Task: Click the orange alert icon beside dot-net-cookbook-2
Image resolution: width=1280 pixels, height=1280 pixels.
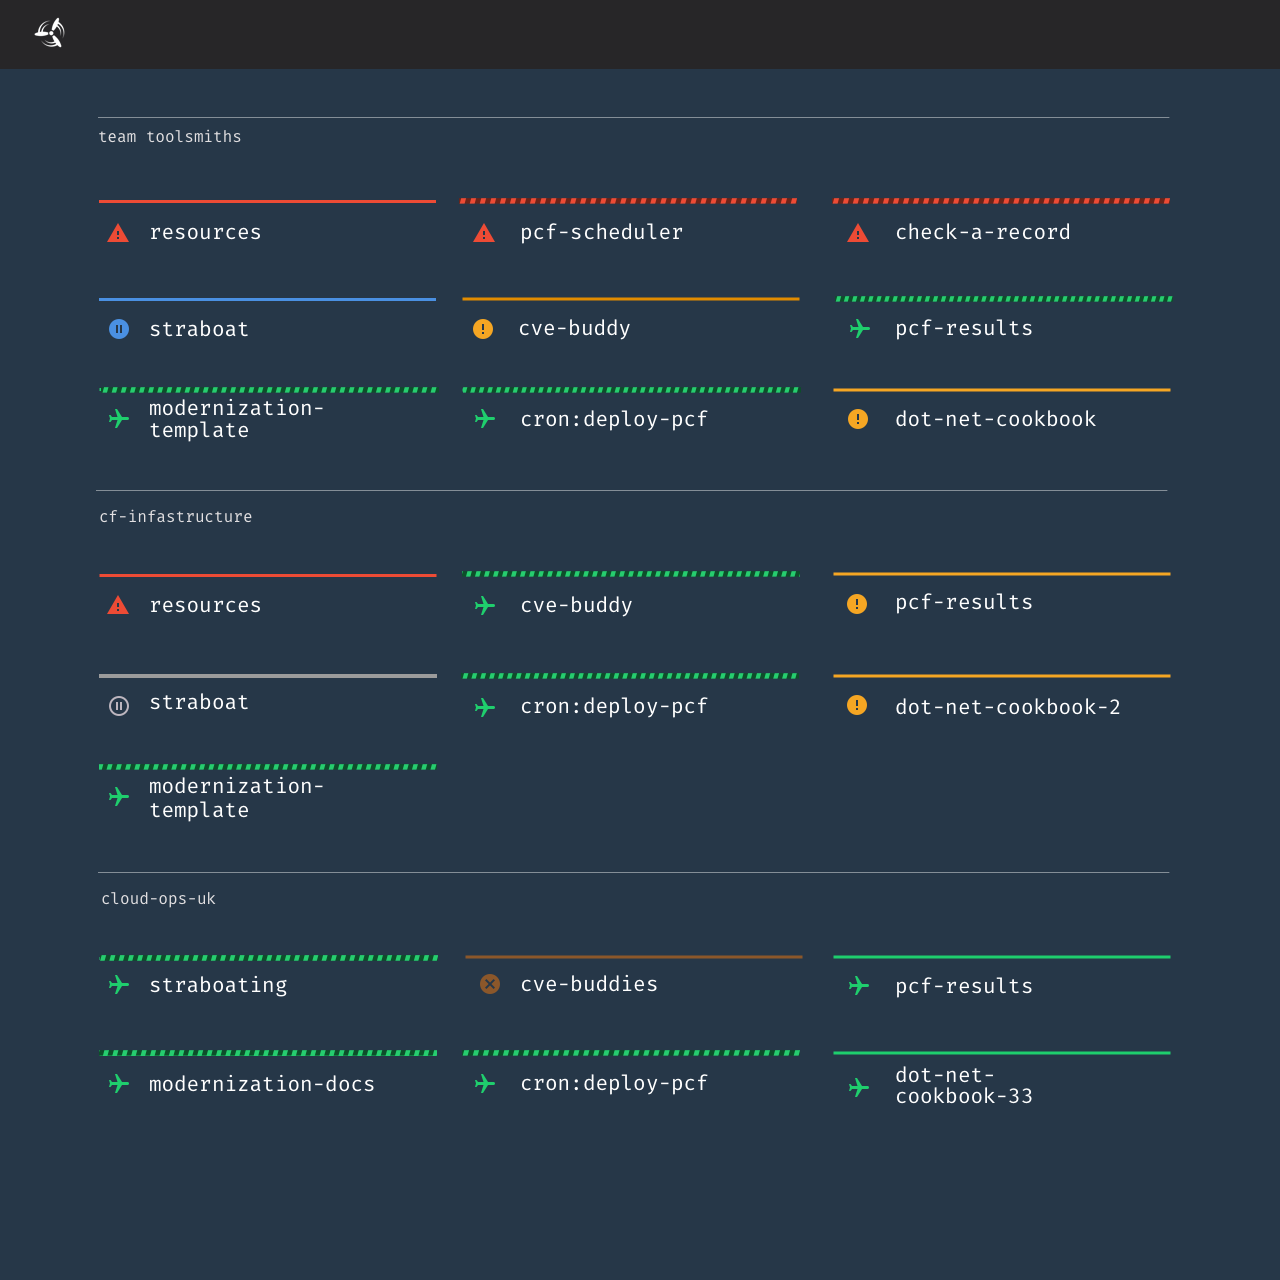Action: coord(857,705)
